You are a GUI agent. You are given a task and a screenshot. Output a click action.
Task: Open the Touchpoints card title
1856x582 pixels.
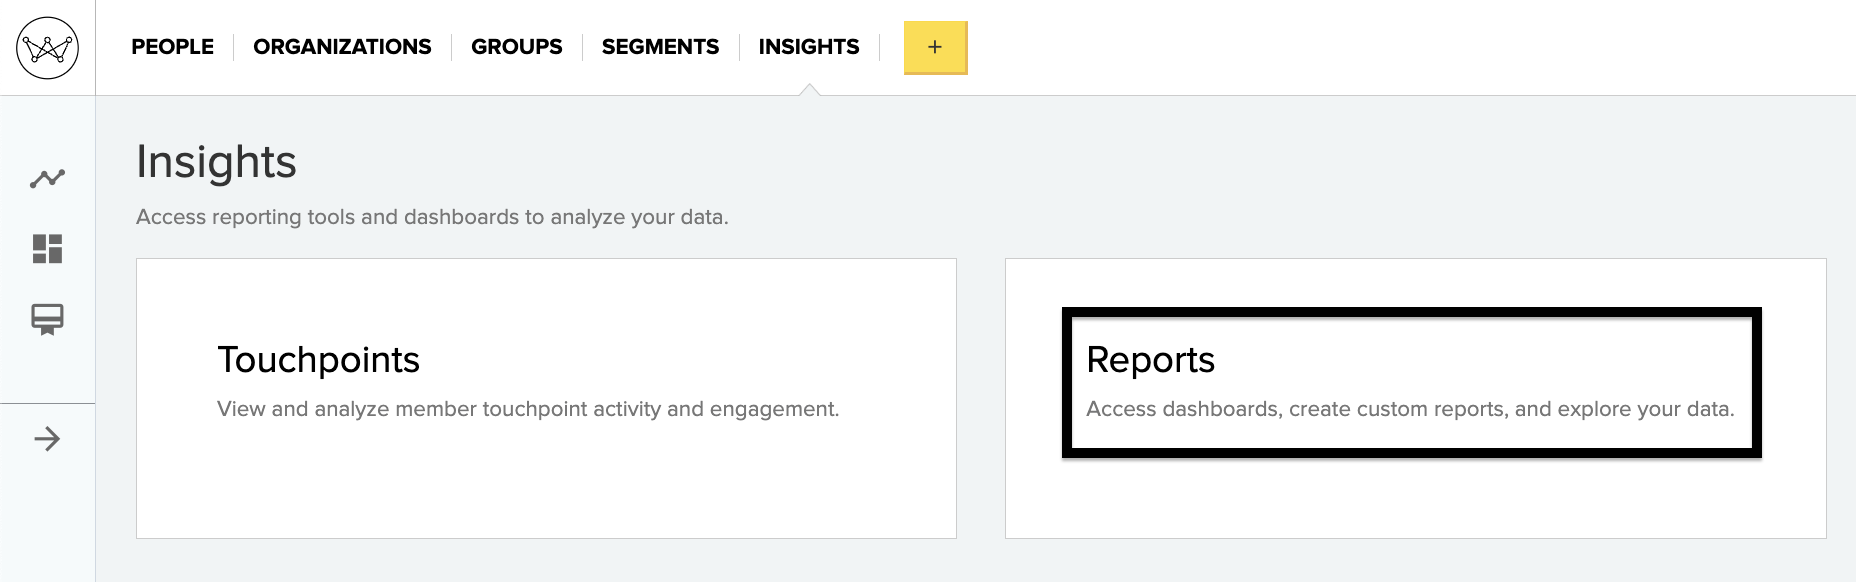point(318,360)
